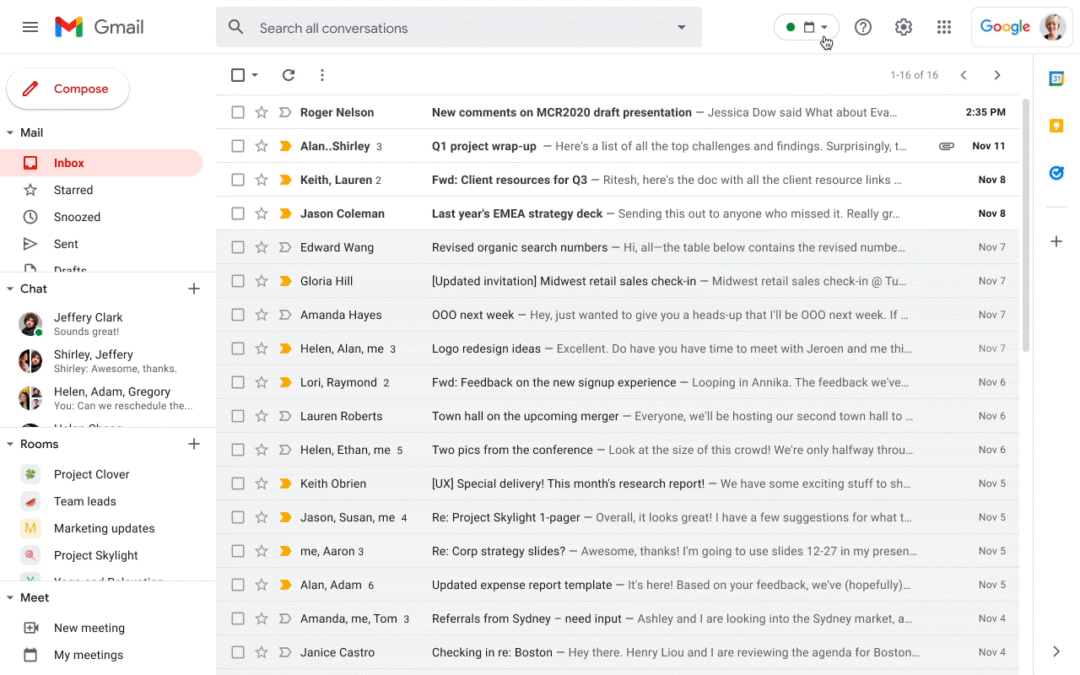Collapse the Meet section
Screen dimensions: 1080x675
click(x=10, y=598)
